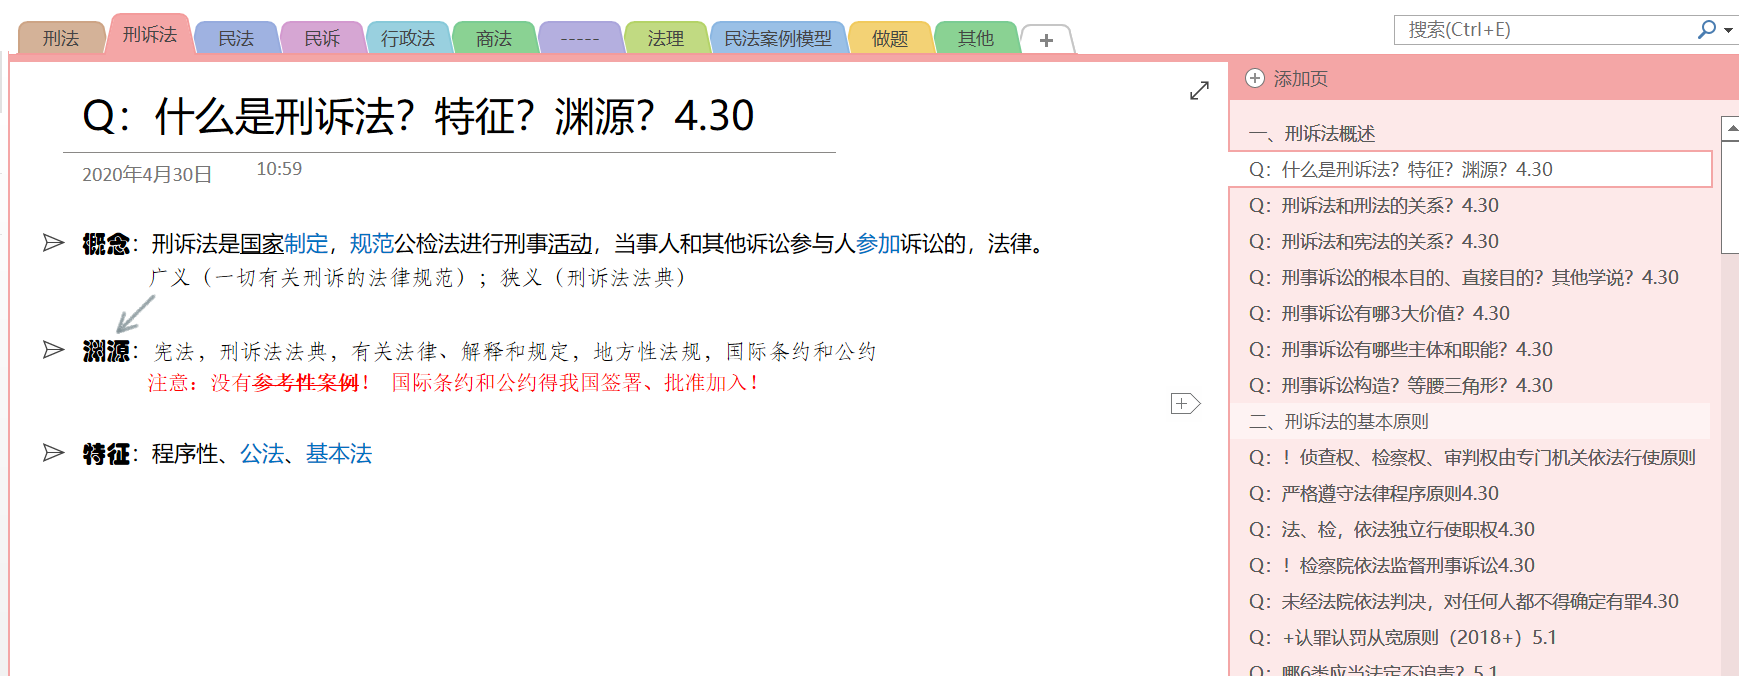Click the text 宪法，刑诉法法典 in 渊源 line
The height and width of the screenshot is (676, 1739).
point(241,351)
